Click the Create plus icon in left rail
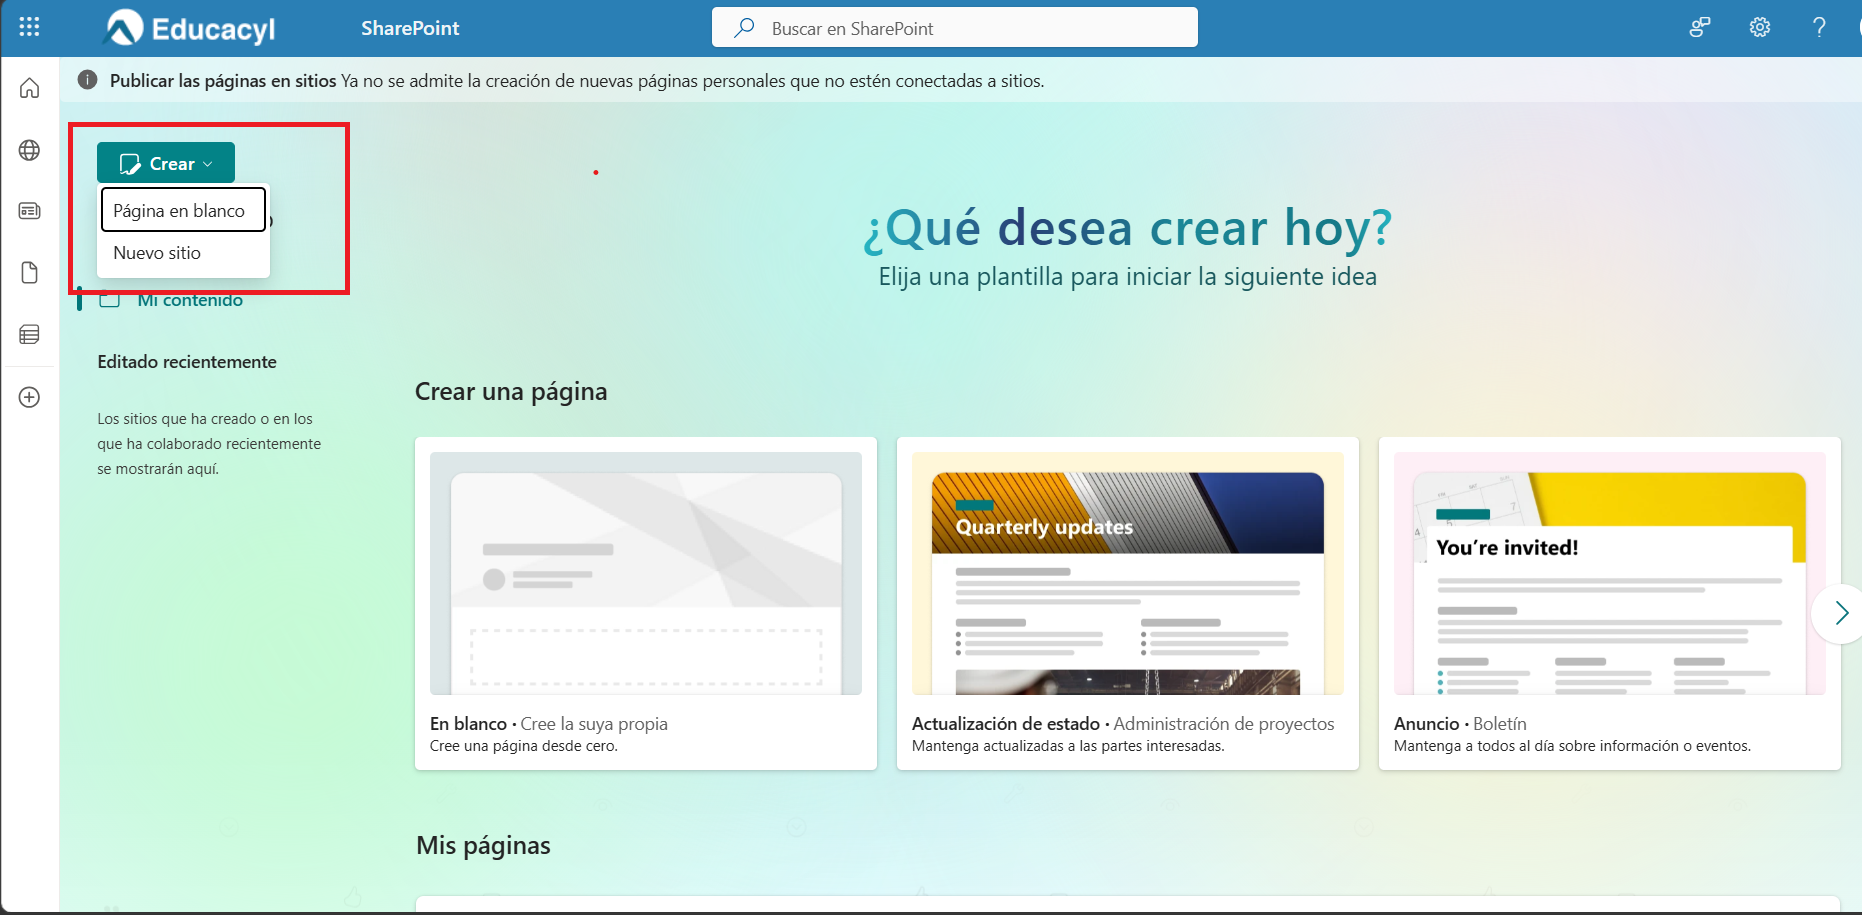The height and width of the screenshot is (915, 1862). (x=30, y=397)
